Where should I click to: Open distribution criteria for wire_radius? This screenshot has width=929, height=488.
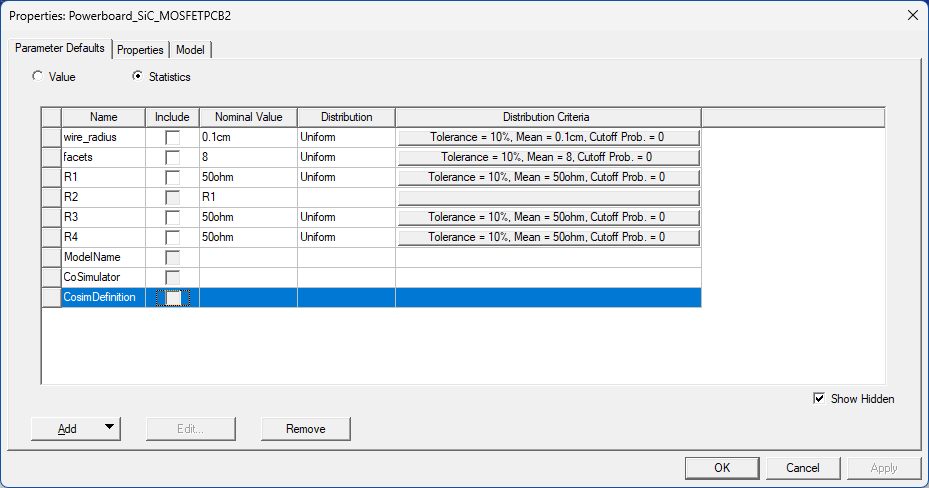549,137
